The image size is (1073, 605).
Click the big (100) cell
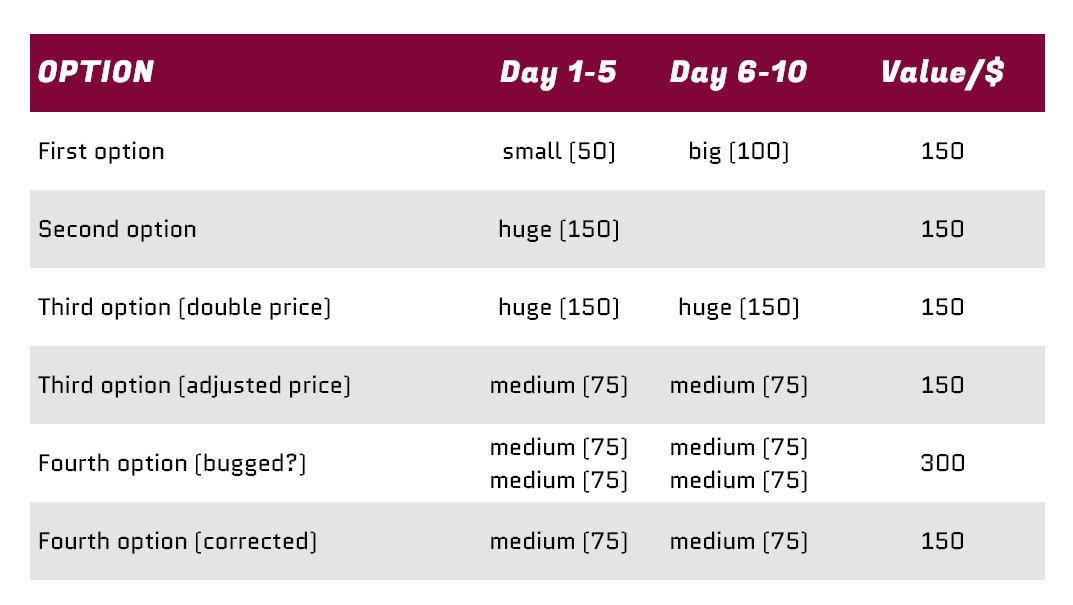click(x=739, y=151)
